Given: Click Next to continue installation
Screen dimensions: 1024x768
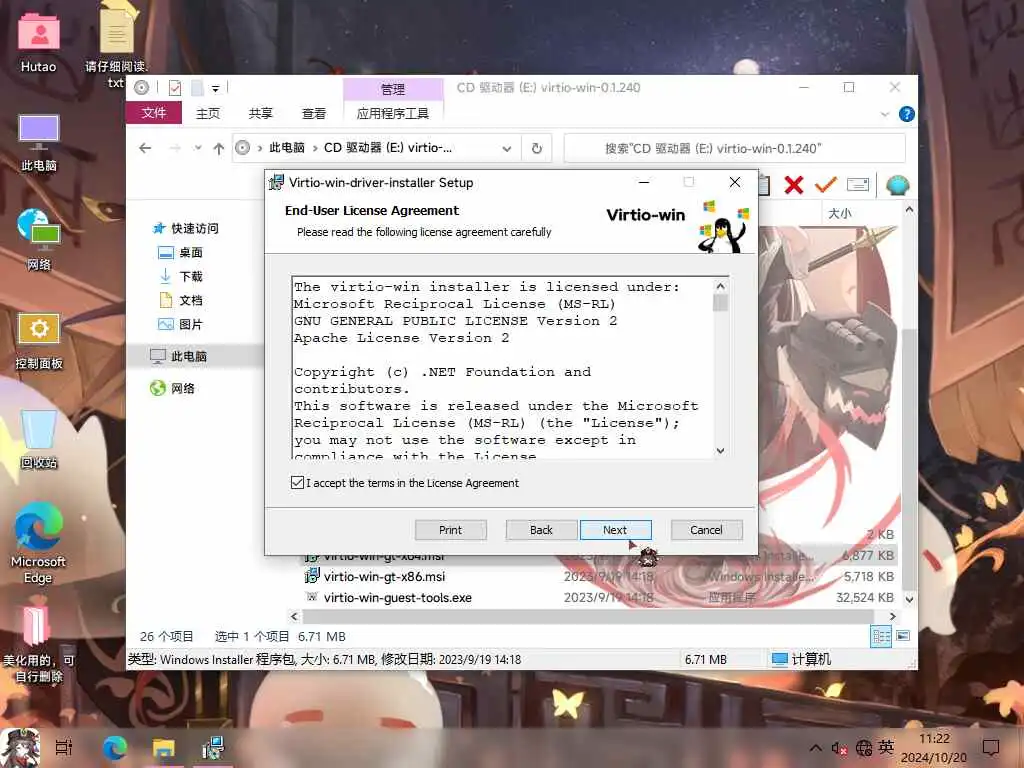Looking at the screenshot, I should point(615,530).
